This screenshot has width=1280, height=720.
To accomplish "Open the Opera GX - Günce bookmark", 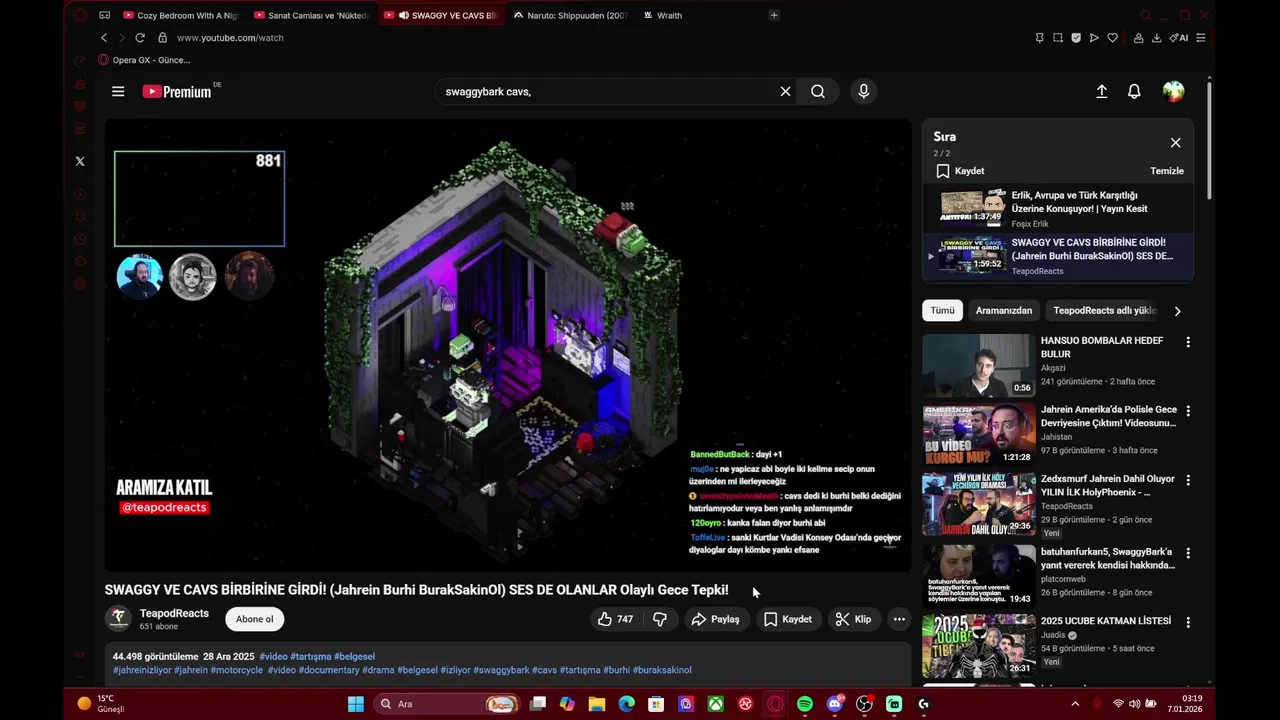I will (144, 60).
